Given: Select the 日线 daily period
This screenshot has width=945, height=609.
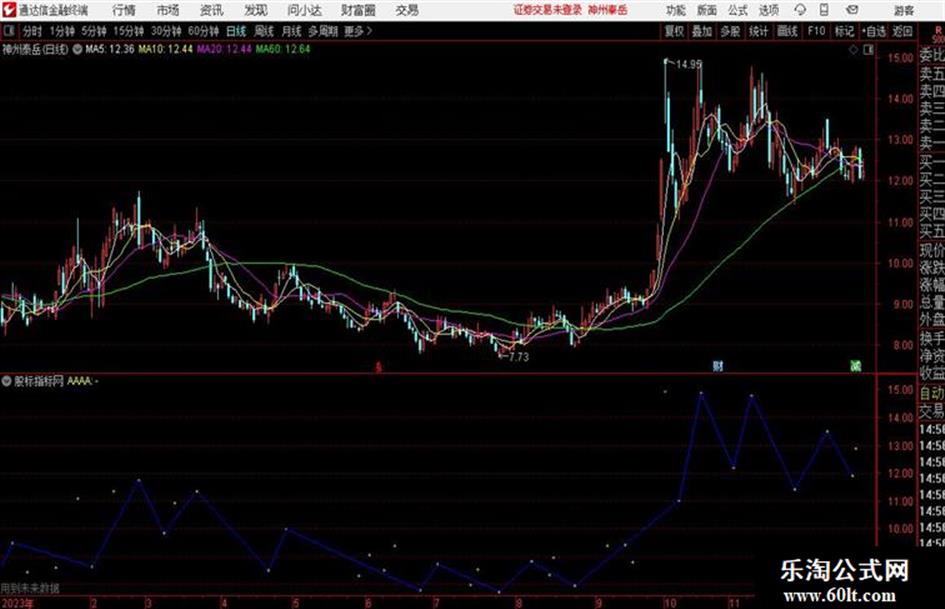Looking at the screenshot, I should click(236, 31).
